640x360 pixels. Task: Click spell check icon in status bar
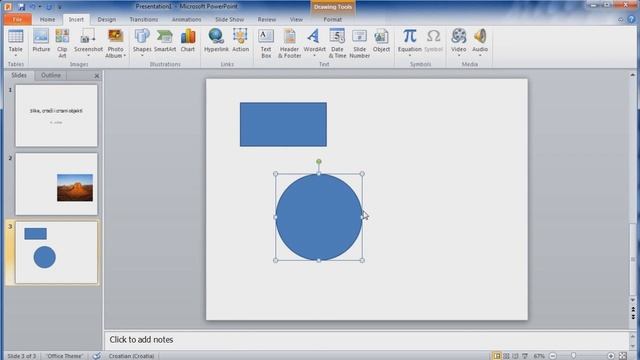point(96,356)
